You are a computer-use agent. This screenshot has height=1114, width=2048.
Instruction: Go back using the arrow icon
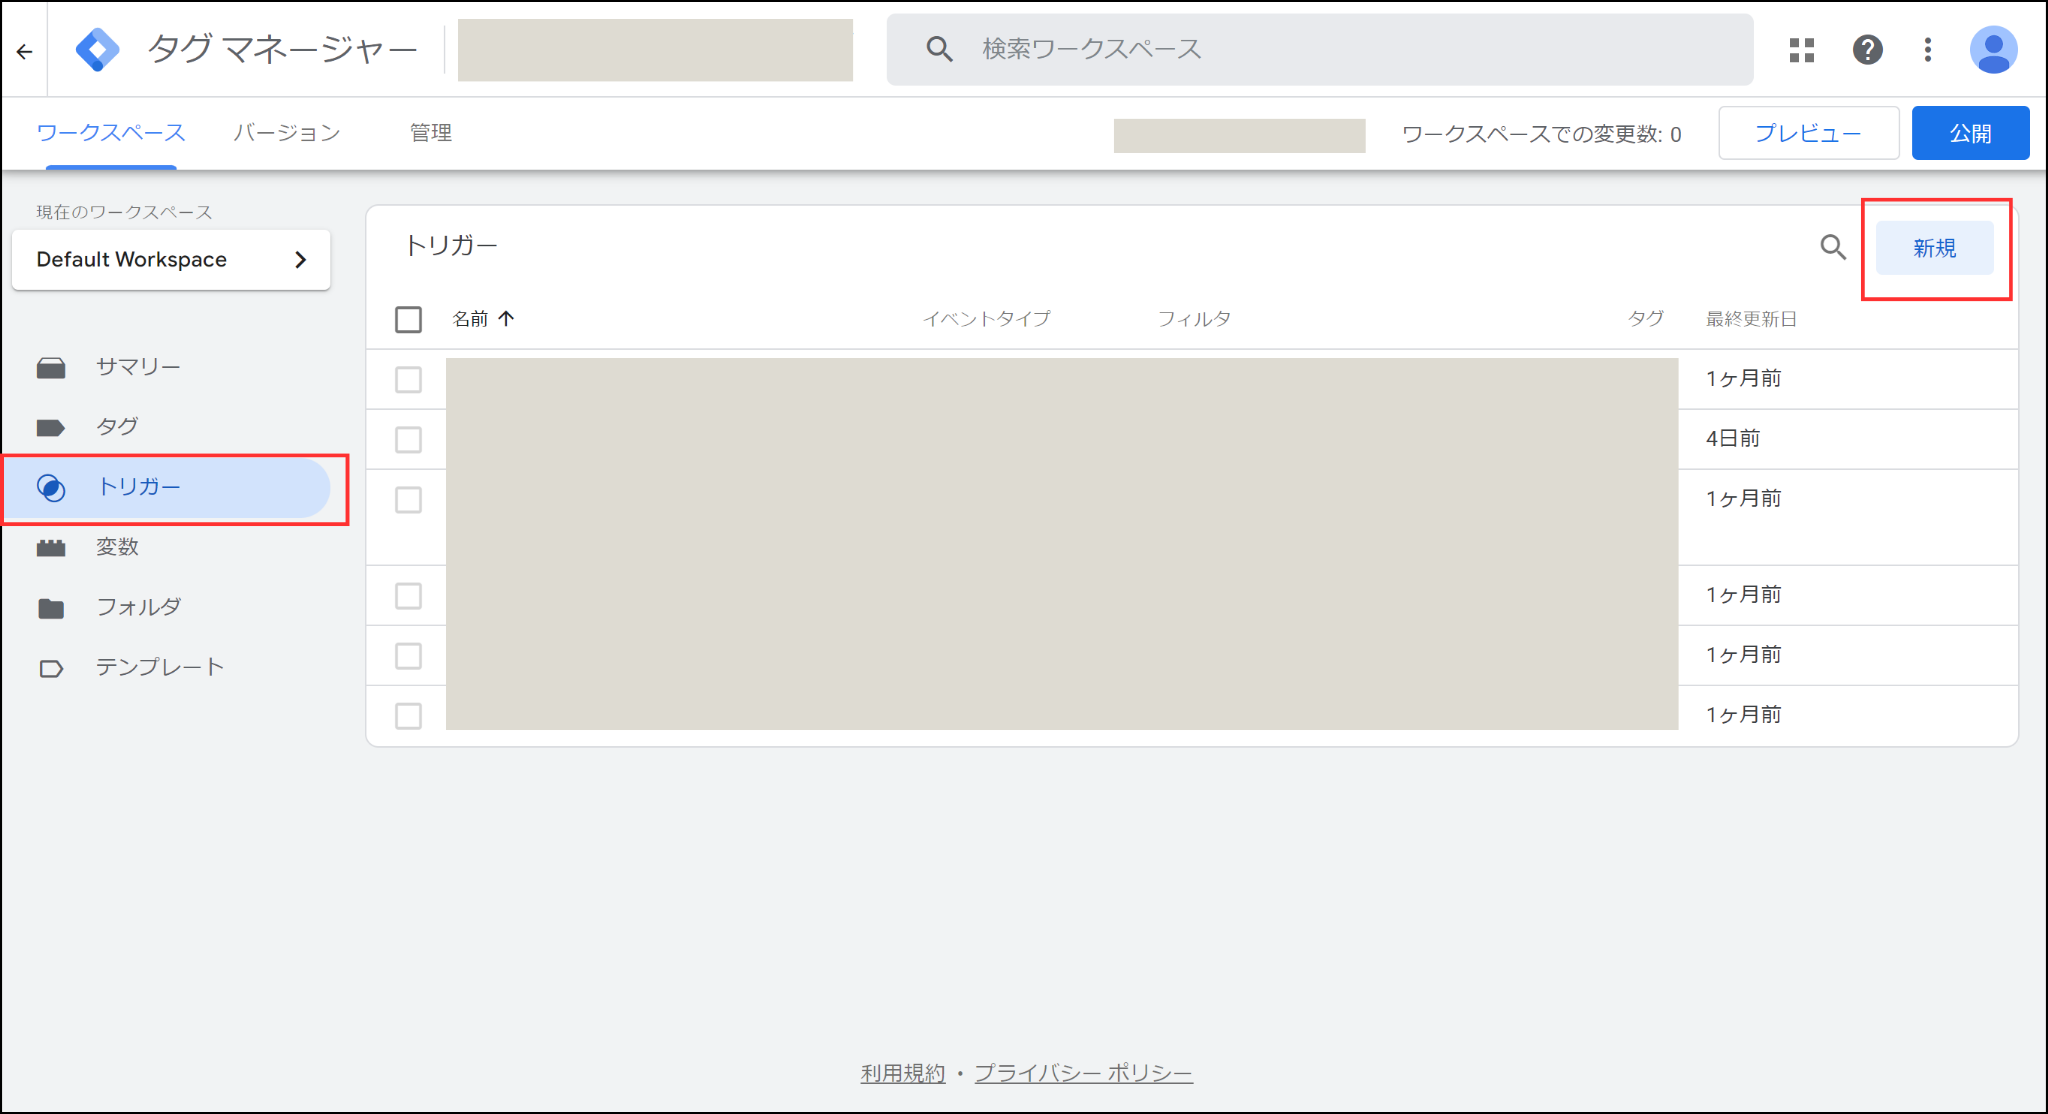coord(24,50)
